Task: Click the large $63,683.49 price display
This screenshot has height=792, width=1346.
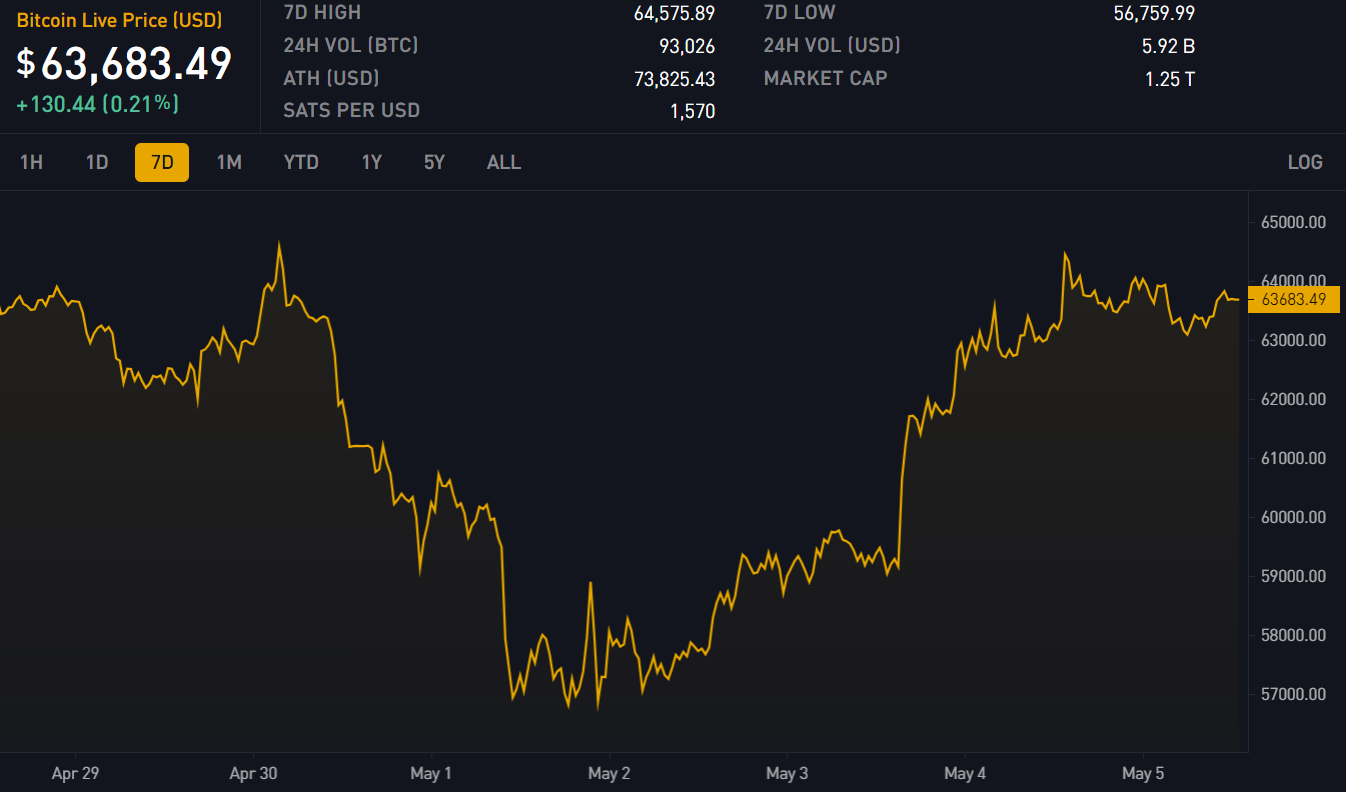Action: point(124,63)
